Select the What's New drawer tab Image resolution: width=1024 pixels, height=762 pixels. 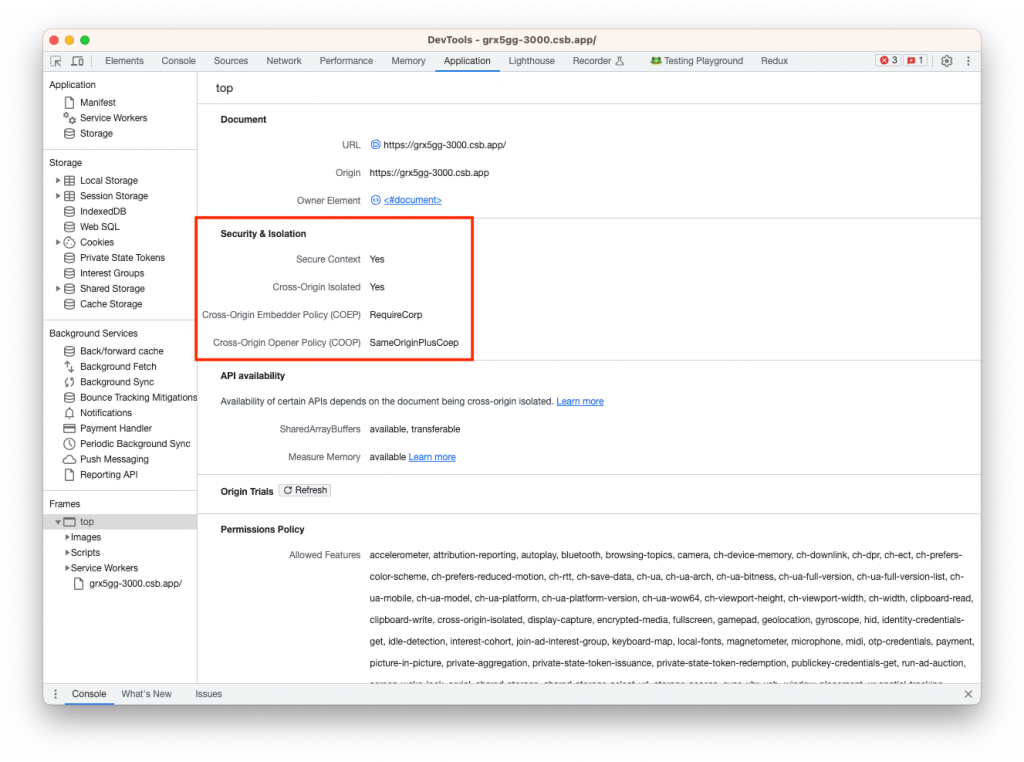146,694
